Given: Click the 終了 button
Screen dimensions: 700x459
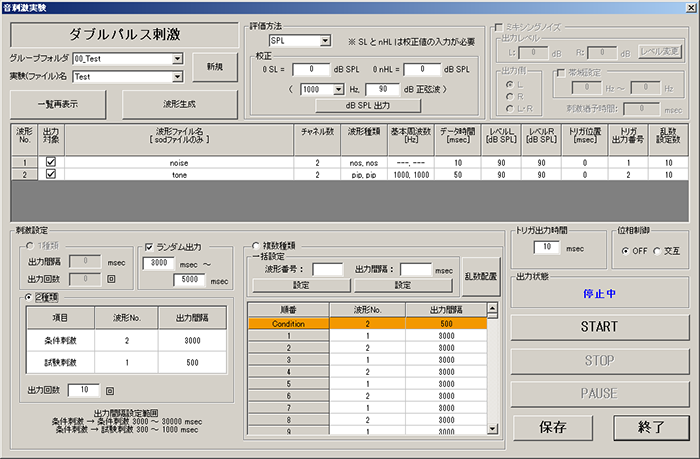Looking at the screenshot, I should pos(651,427).
